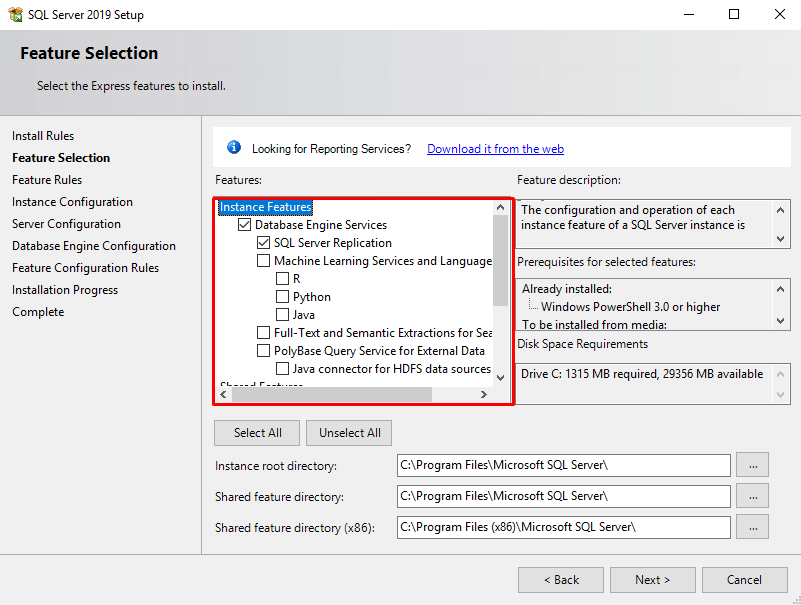The width and height of the screenshot is (801, 605).
Task: Select the Database Engine Configuration step
Action: [x=93, y=246]
